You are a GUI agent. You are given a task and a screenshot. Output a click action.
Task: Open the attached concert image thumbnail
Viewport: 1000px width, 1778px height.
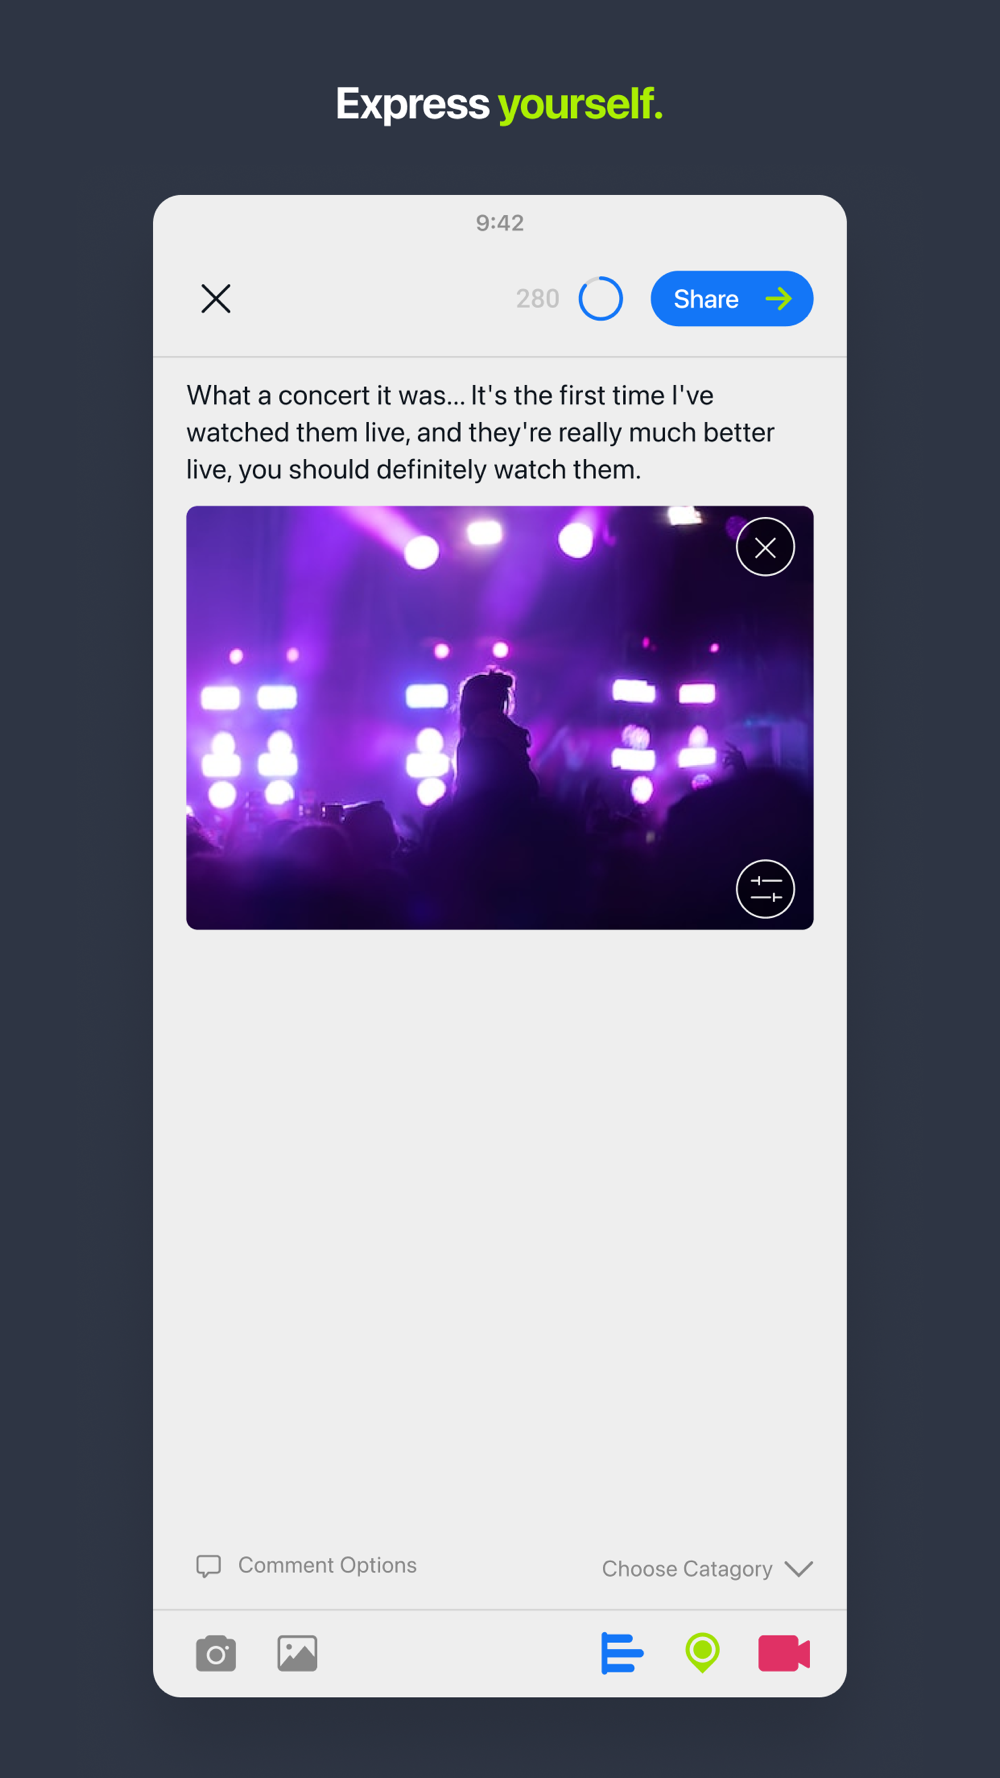499,717
